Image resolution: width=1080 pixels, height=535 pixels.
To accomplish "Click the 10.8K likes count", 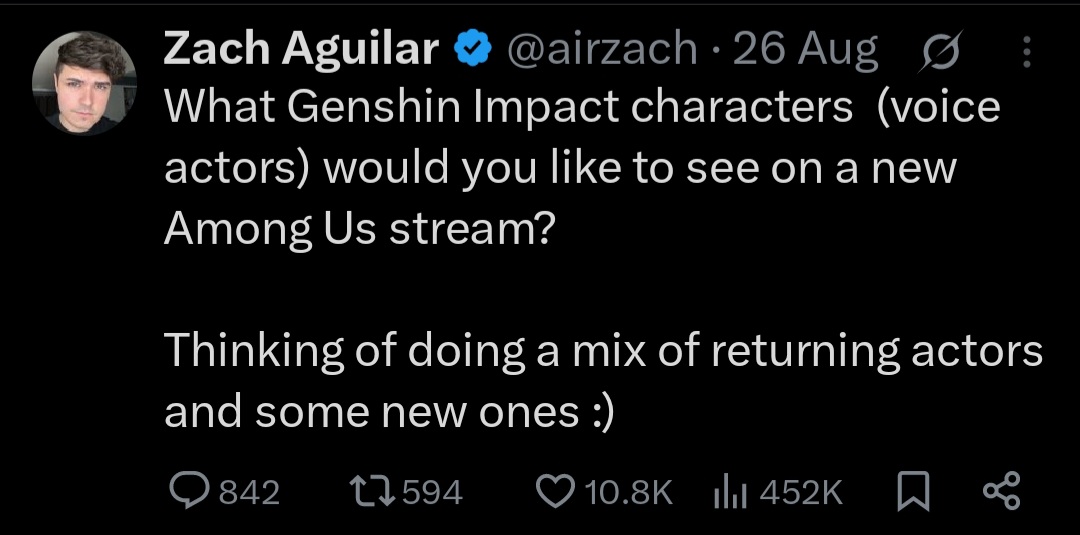I will point(627,491).
